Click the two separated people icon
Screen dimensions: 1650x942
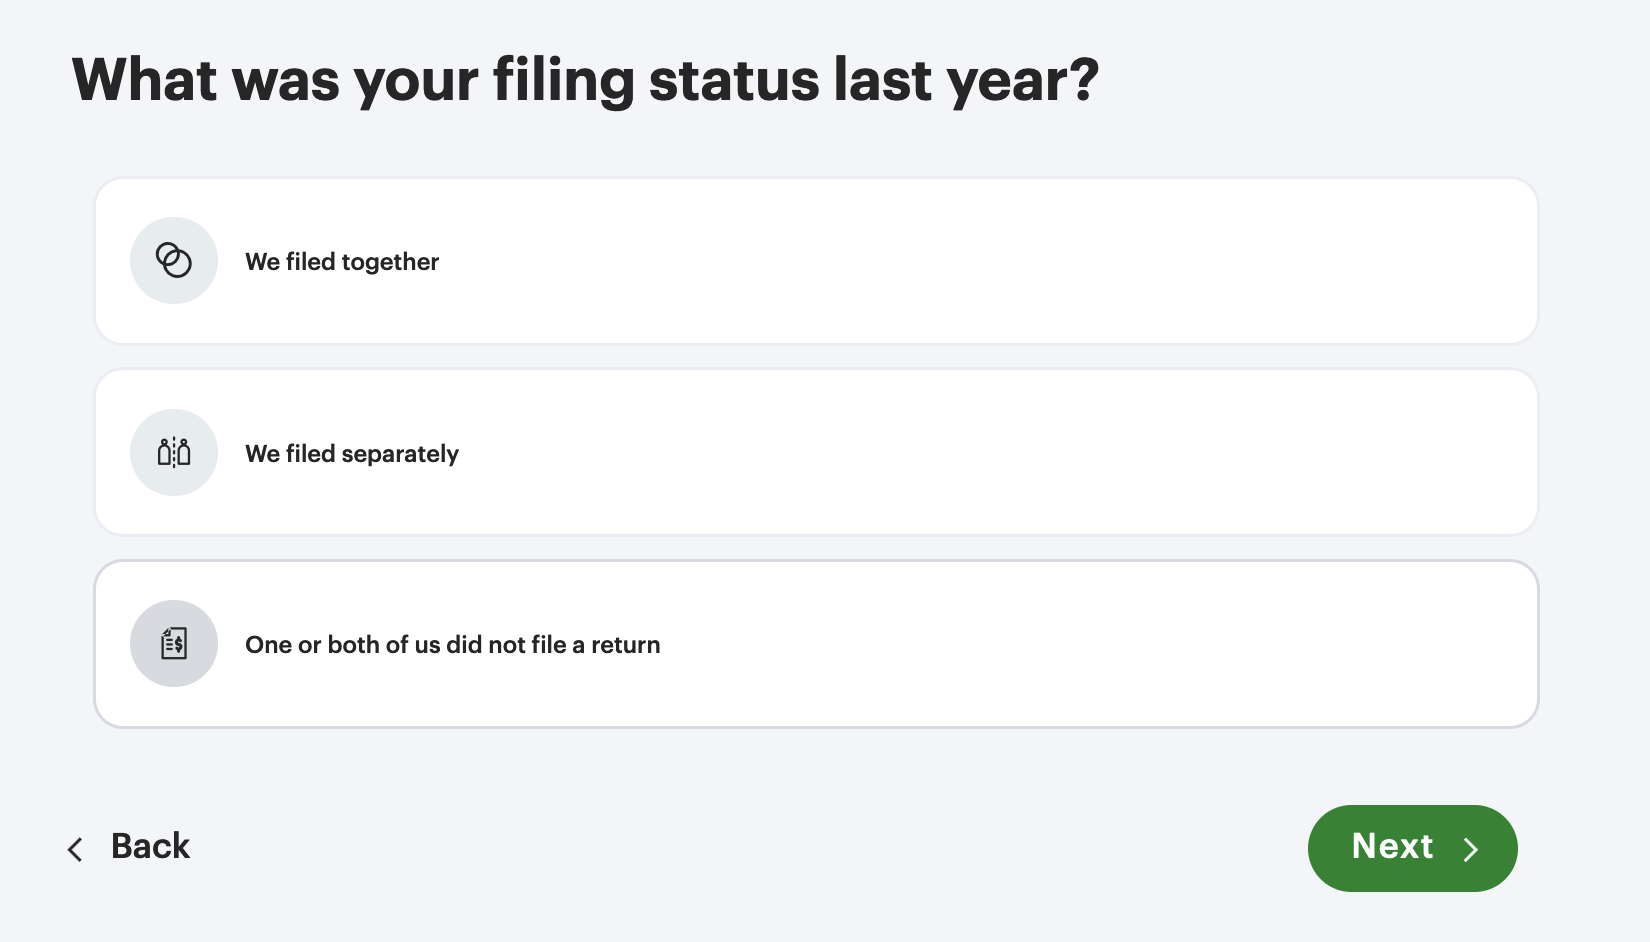(174, 452)
